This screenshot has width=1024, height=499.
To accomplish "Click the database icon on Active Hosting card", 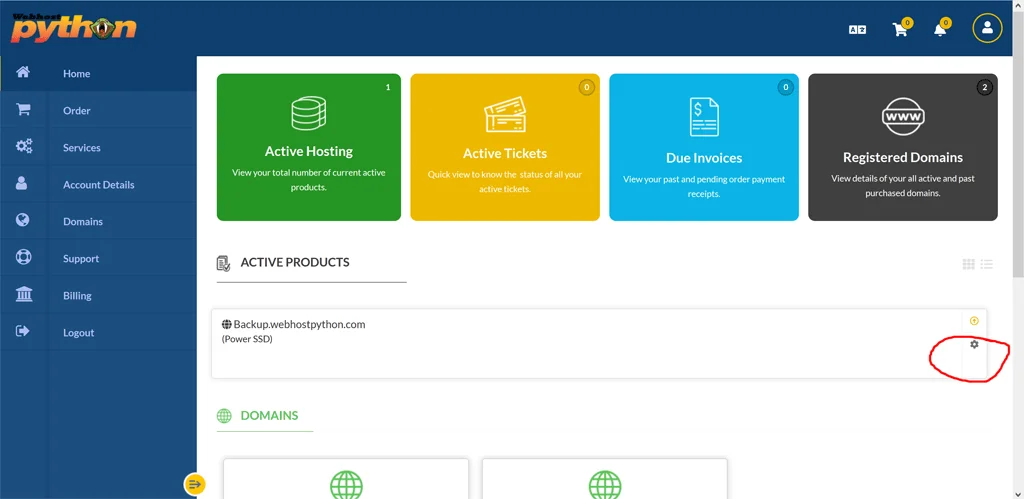I will tap(308, 113).
